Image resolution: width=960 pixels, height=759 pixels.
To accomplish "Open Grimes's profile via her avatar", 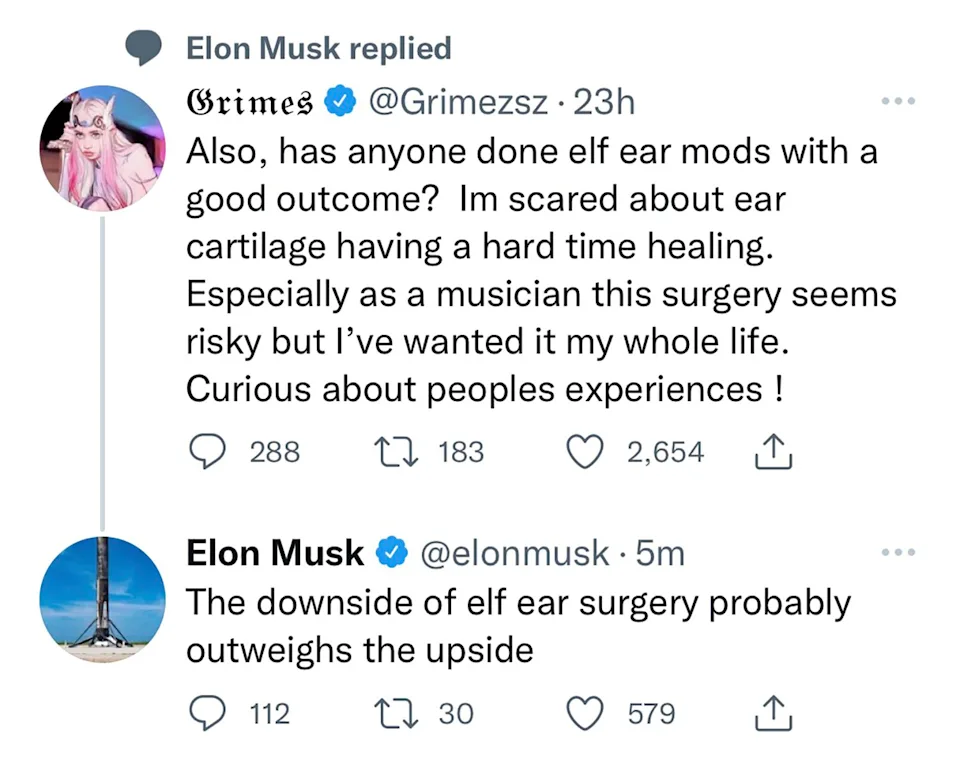I will [102, 148].
